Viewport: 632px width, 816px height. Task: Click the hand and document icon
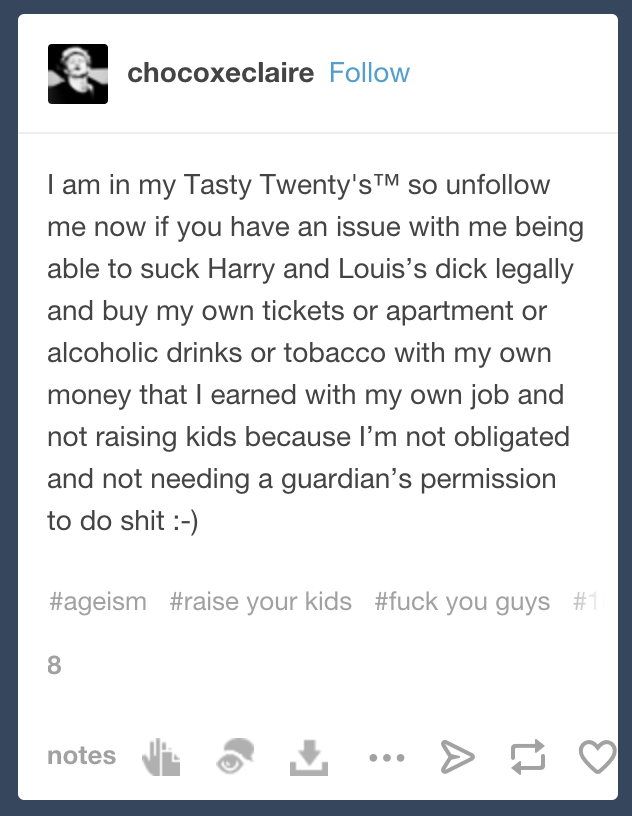pyautogui.click(x=161, y=757)
